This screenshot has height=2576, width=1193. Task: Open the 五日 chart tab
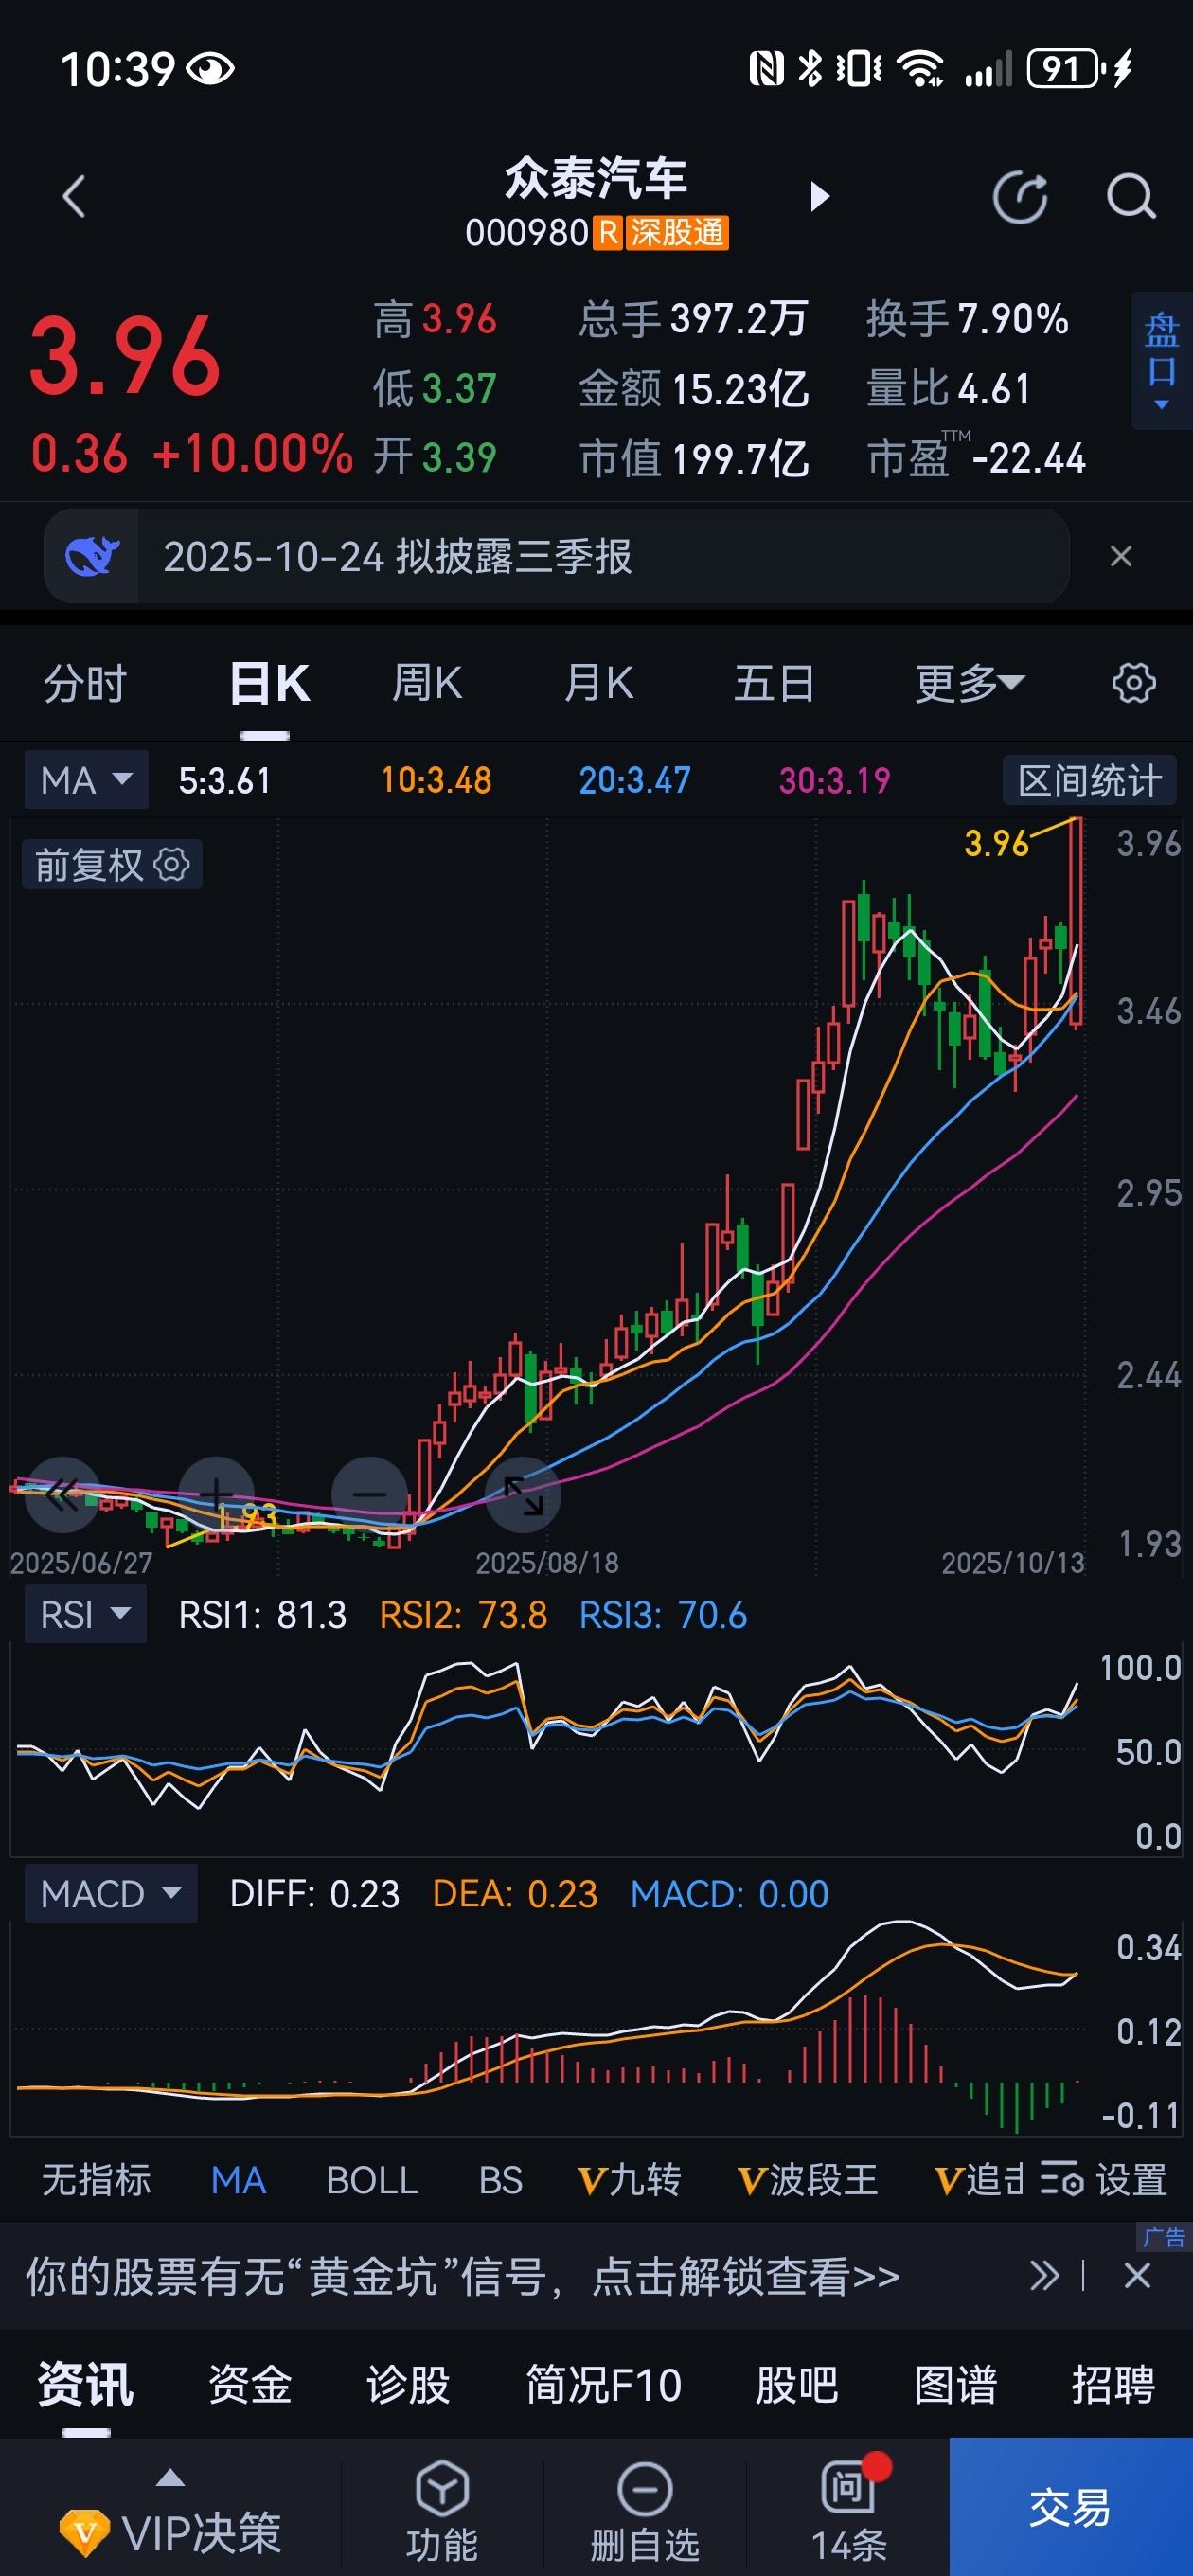(x=774, y=684)
